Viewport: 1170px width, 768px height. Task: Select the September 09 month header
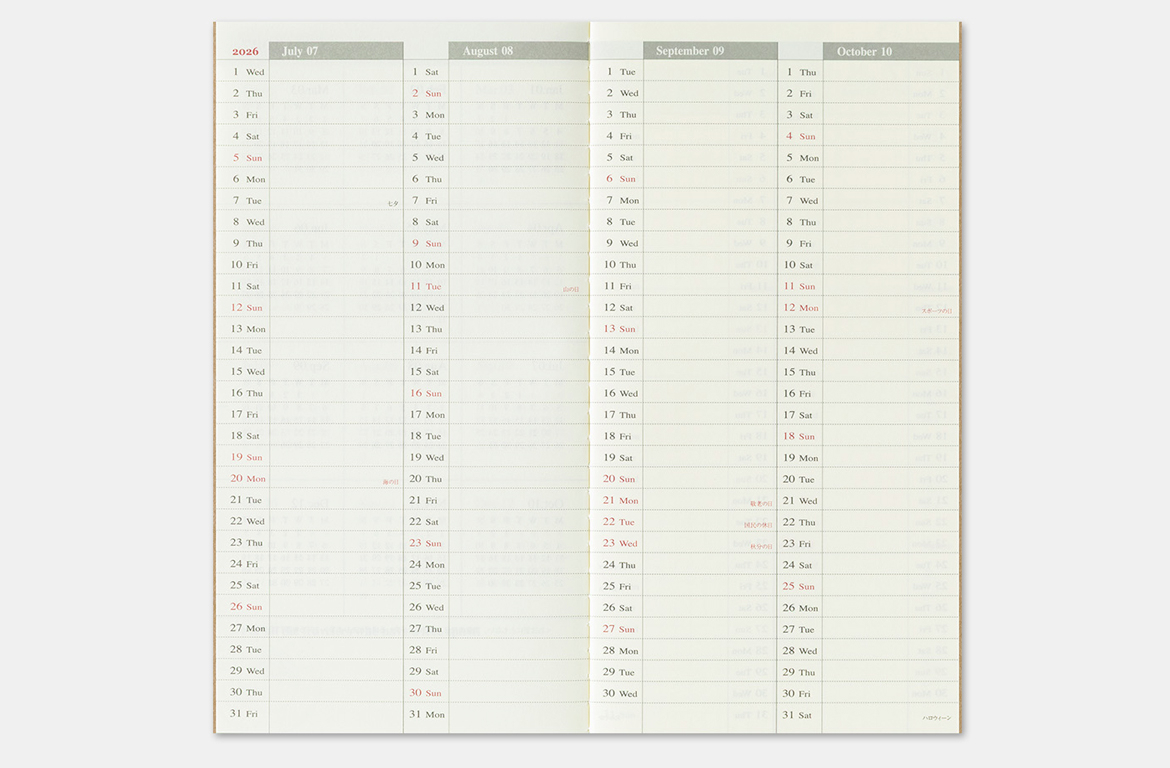[710, 51]
